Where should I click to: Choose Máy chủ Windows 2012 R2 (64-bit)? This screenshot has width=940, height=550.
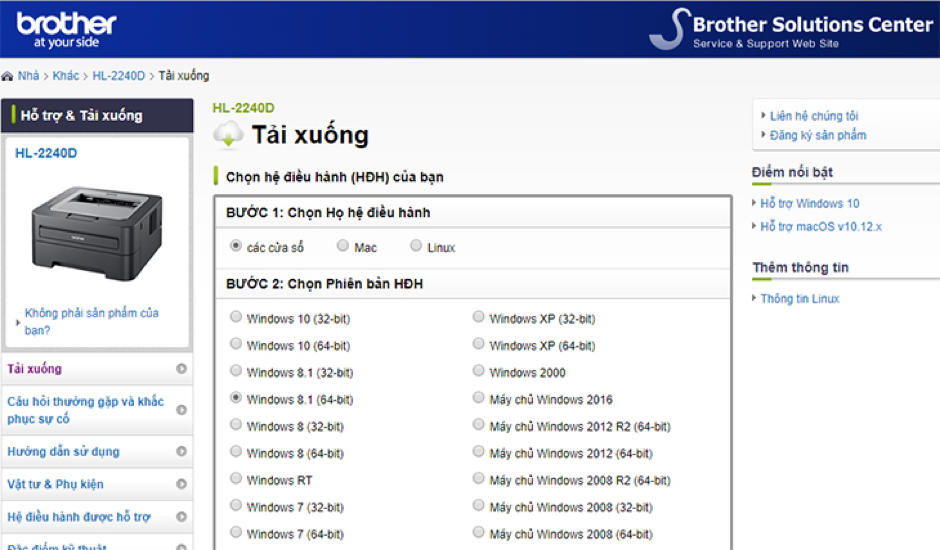click(x=478, y=425)
